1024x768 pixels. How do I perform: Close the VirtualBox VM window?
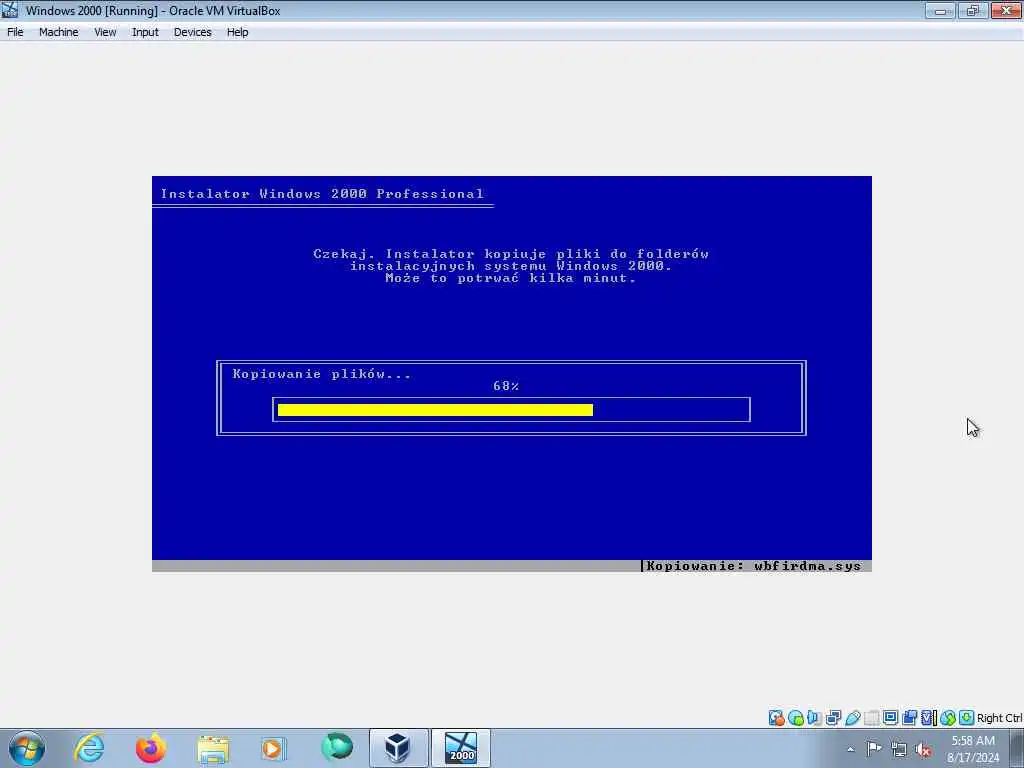click(1006, 10)
